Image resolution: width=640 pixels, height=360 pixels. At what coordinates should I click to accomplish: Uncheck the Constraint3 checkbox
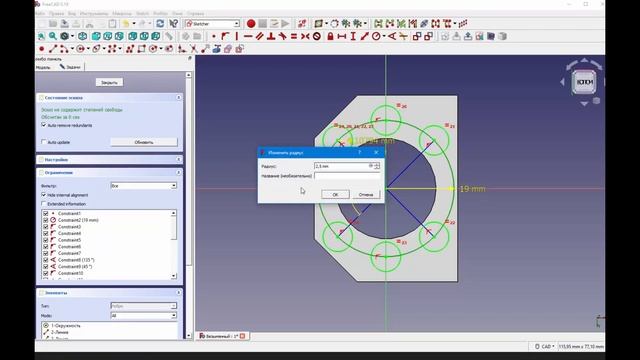click(x=46, y=227)
